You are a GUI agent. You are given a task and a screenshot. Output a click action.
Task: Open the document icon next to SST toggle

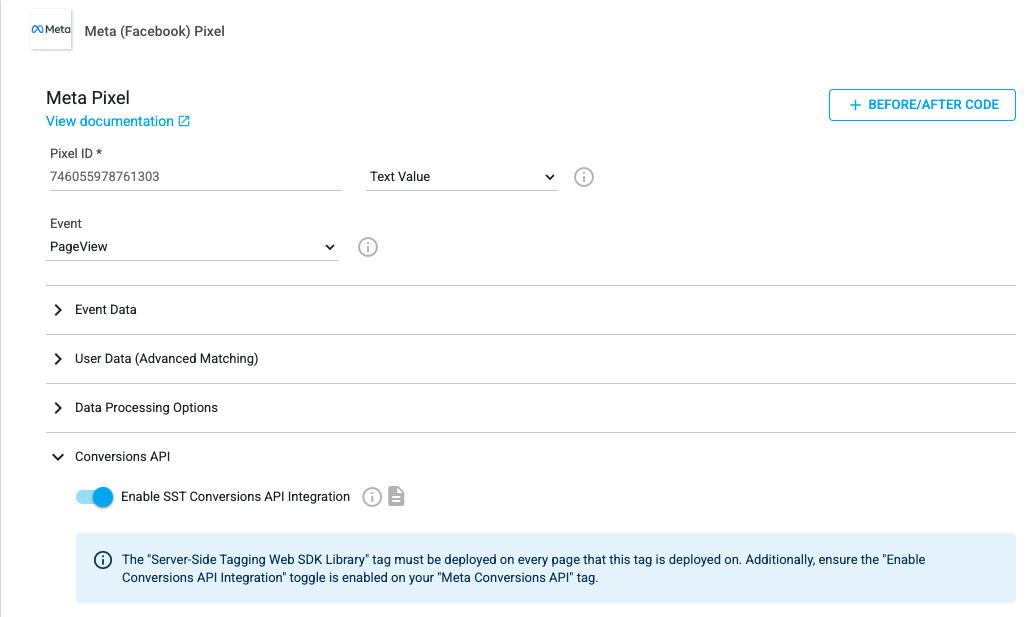point(396,497)
